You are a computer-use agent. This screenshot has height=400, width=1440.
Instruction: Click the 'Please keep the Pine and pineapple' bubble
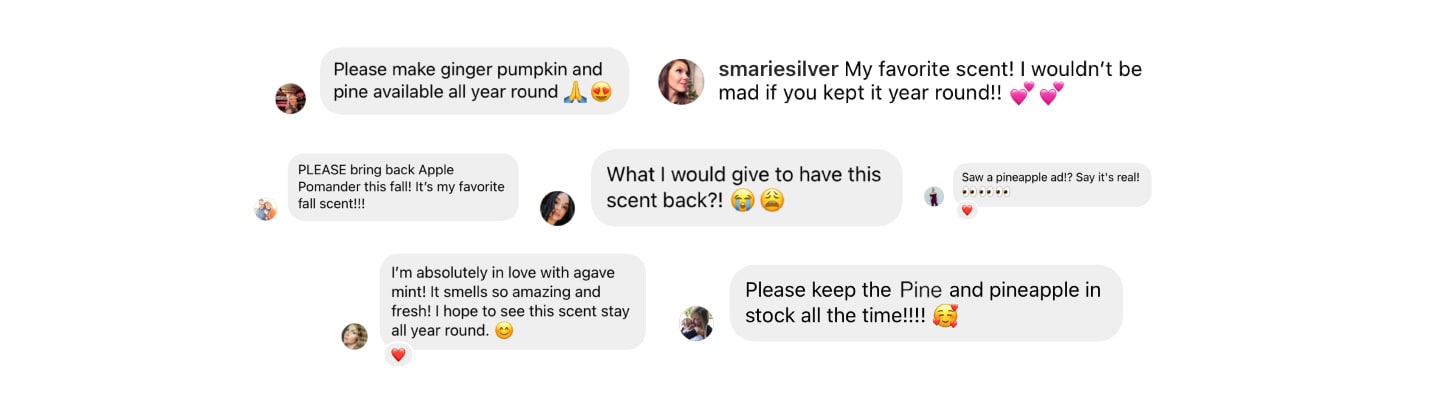point(926,303)
